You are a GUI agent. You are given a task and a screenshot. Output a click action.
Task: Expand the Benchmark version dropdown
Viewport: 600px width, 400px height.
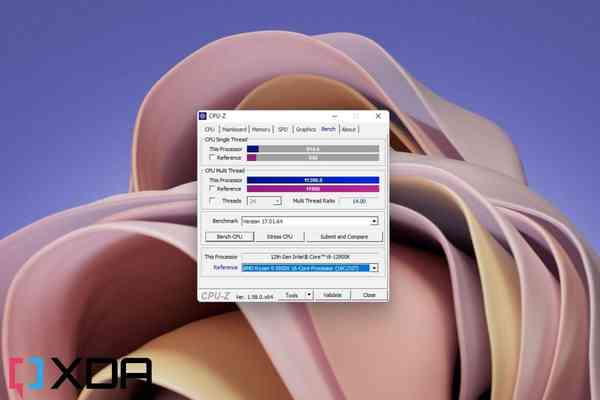(x=374, y=221)
